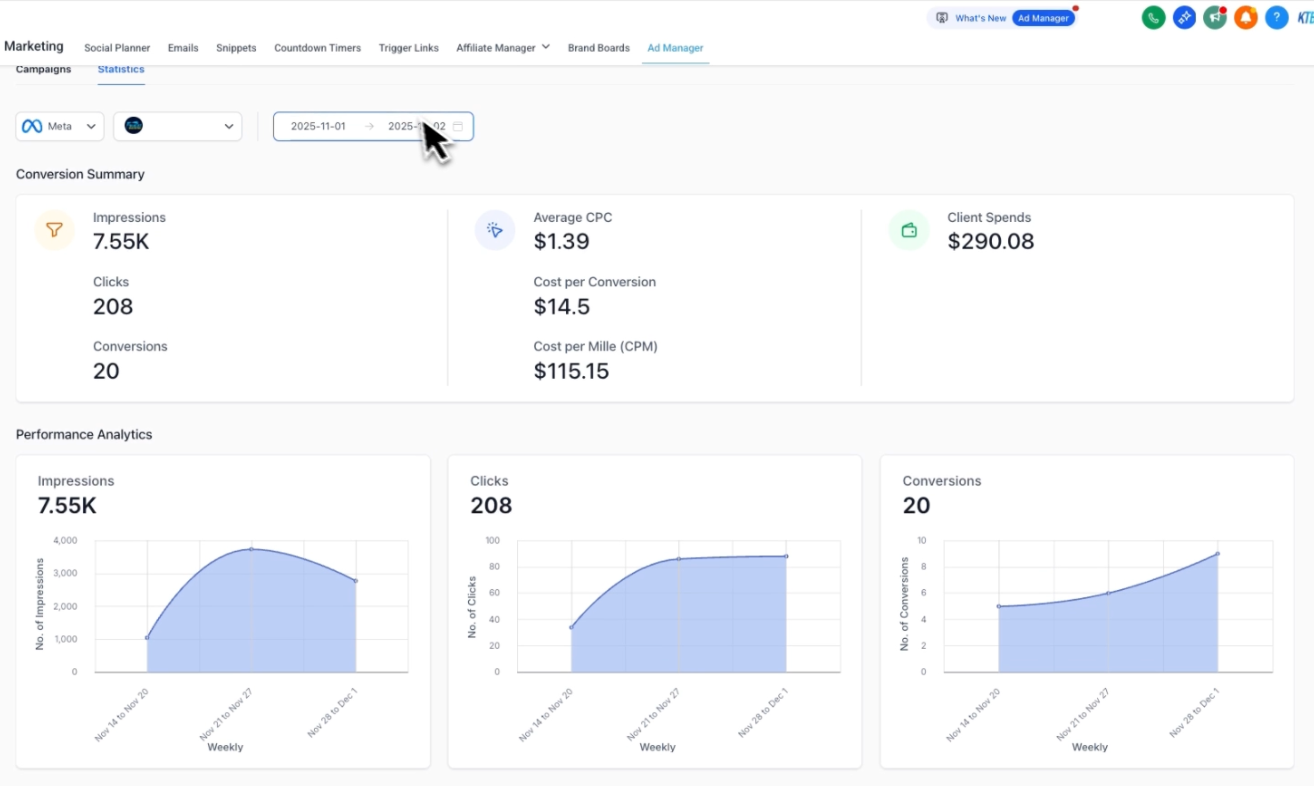Click the Conversion Summary heading

coord(80,174)
